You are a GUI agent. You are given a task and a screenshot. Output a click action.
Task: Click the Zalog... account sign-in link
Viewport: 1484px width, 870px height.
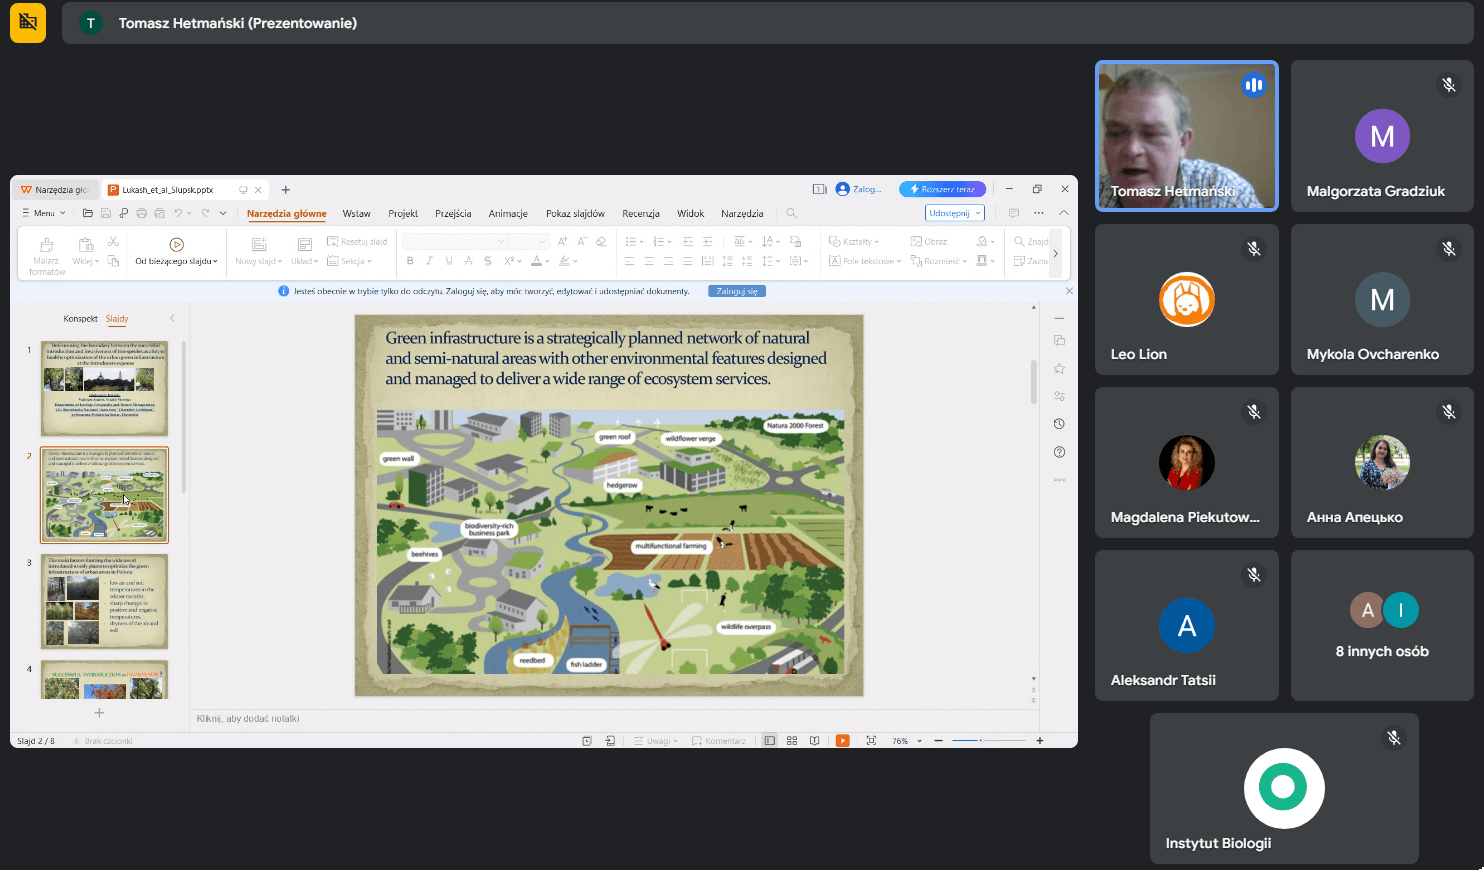point(859,189)
